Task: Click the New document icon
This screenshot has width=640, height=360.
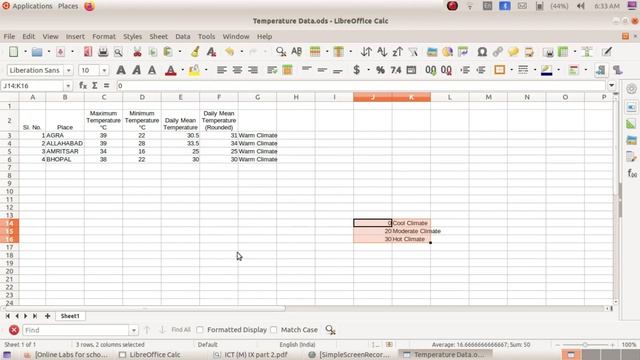Action: coord(13,52)
